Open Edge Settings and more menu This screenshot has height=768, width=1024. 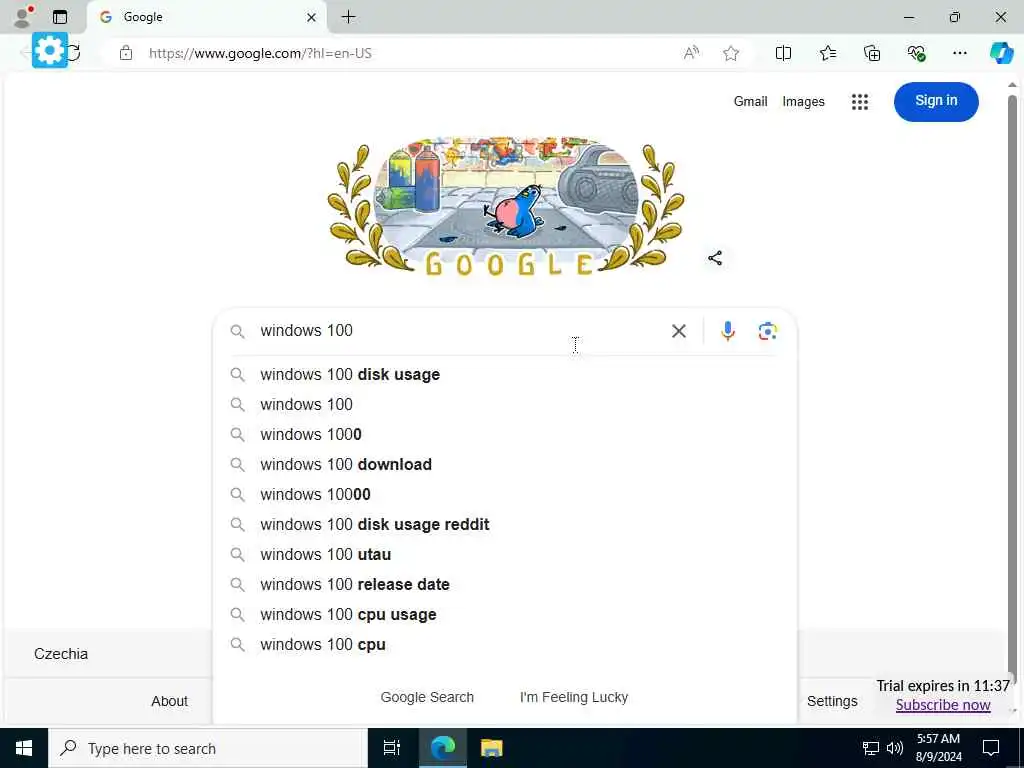(959, 53)
